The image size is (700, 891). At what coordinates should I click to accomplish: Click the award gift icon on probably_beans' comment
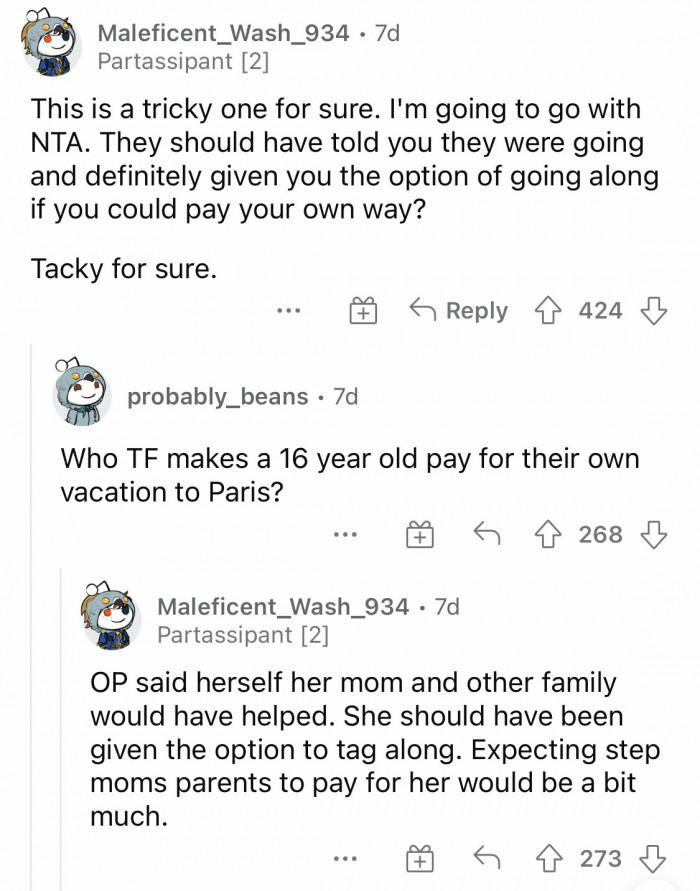pyautogui.click(x=421, y=534)
